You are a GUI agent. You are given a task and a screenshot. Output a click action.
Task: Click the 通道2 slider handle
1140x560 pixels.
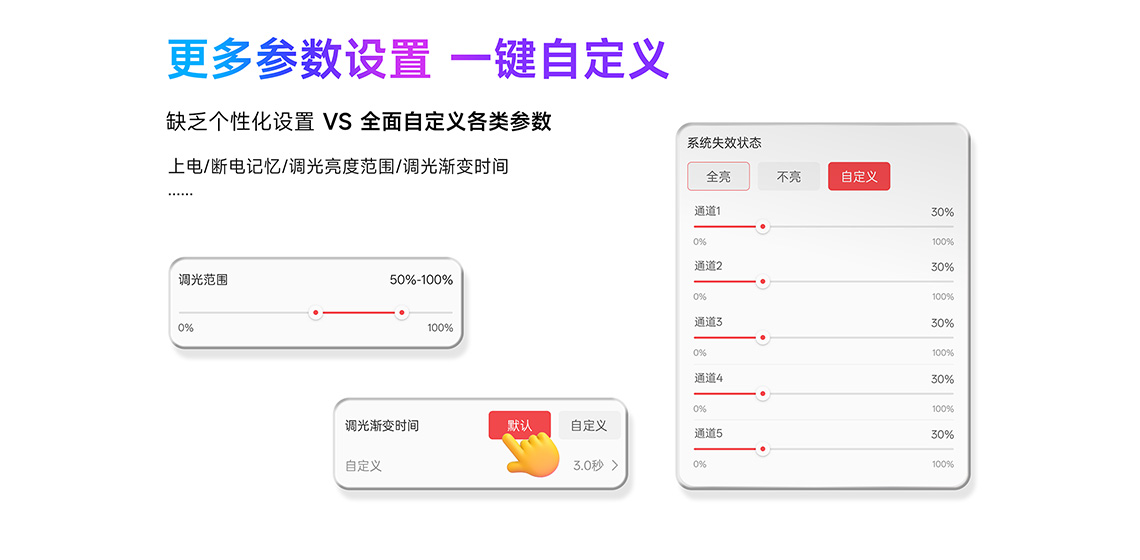(x=762, y=282)
